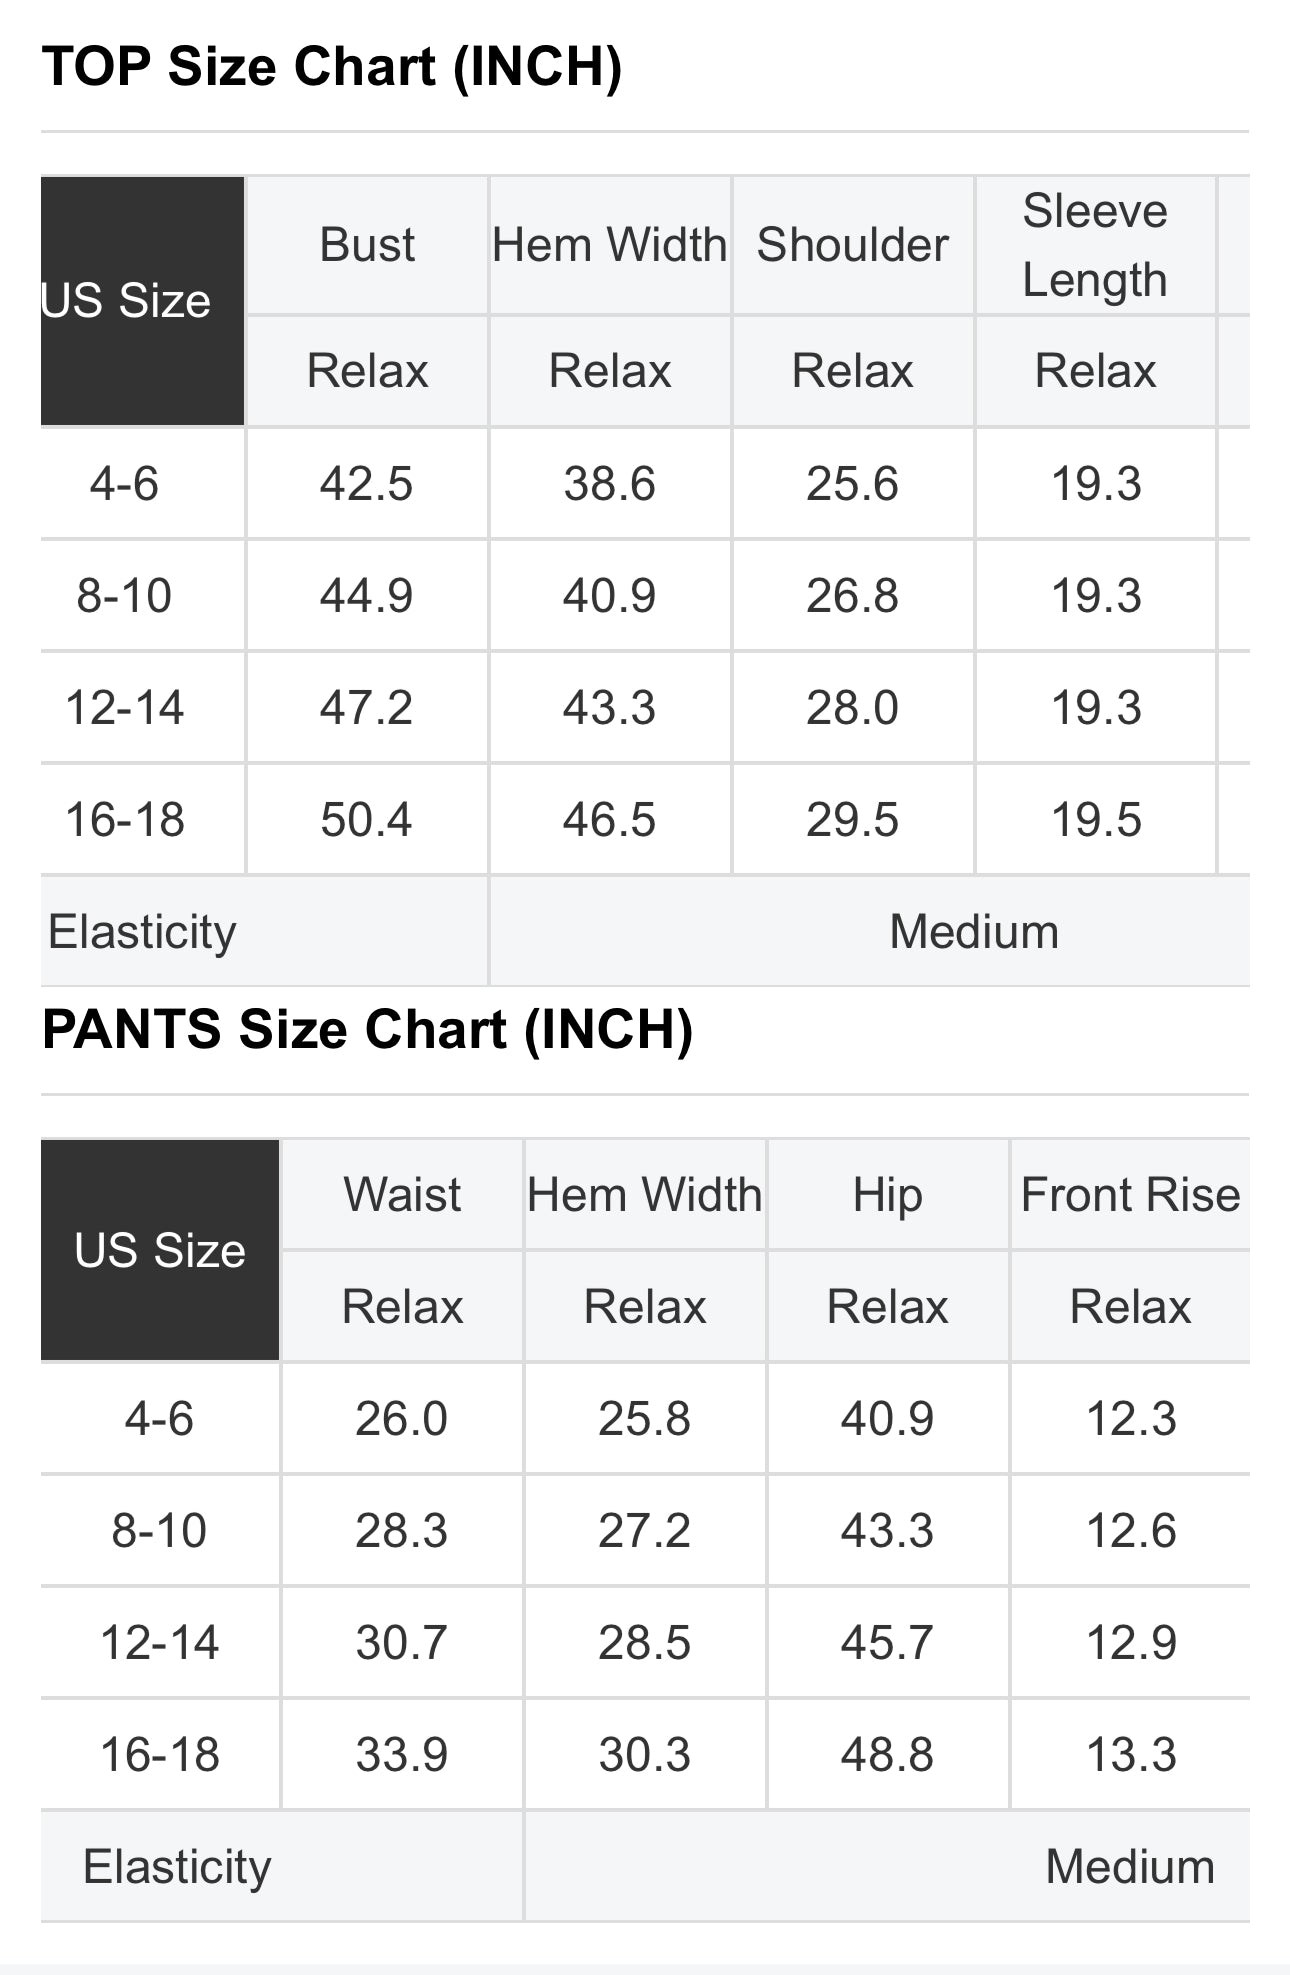
Task: Select Medium elasticity in the pants chart
Action: click(x=1130, y=1867)
